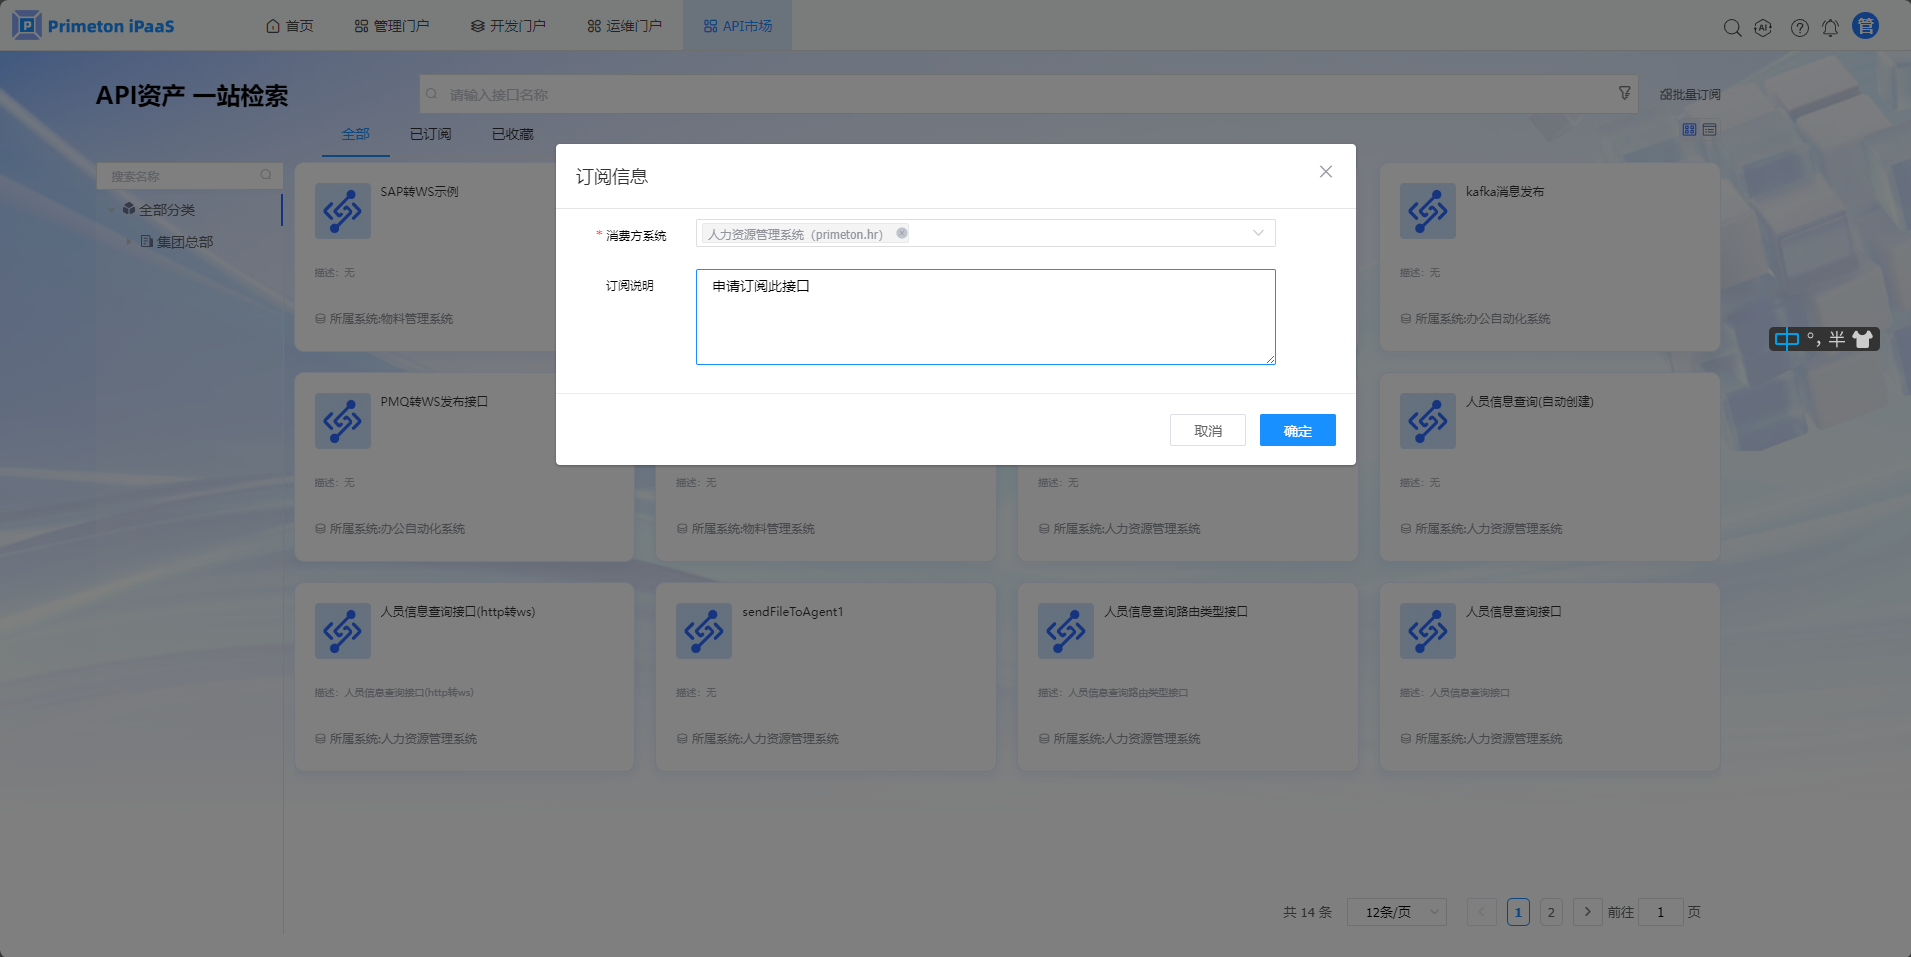Viewport: 1911px width, 957px height.
Task: Click the user avatar icon
Action: [1865, 26]
